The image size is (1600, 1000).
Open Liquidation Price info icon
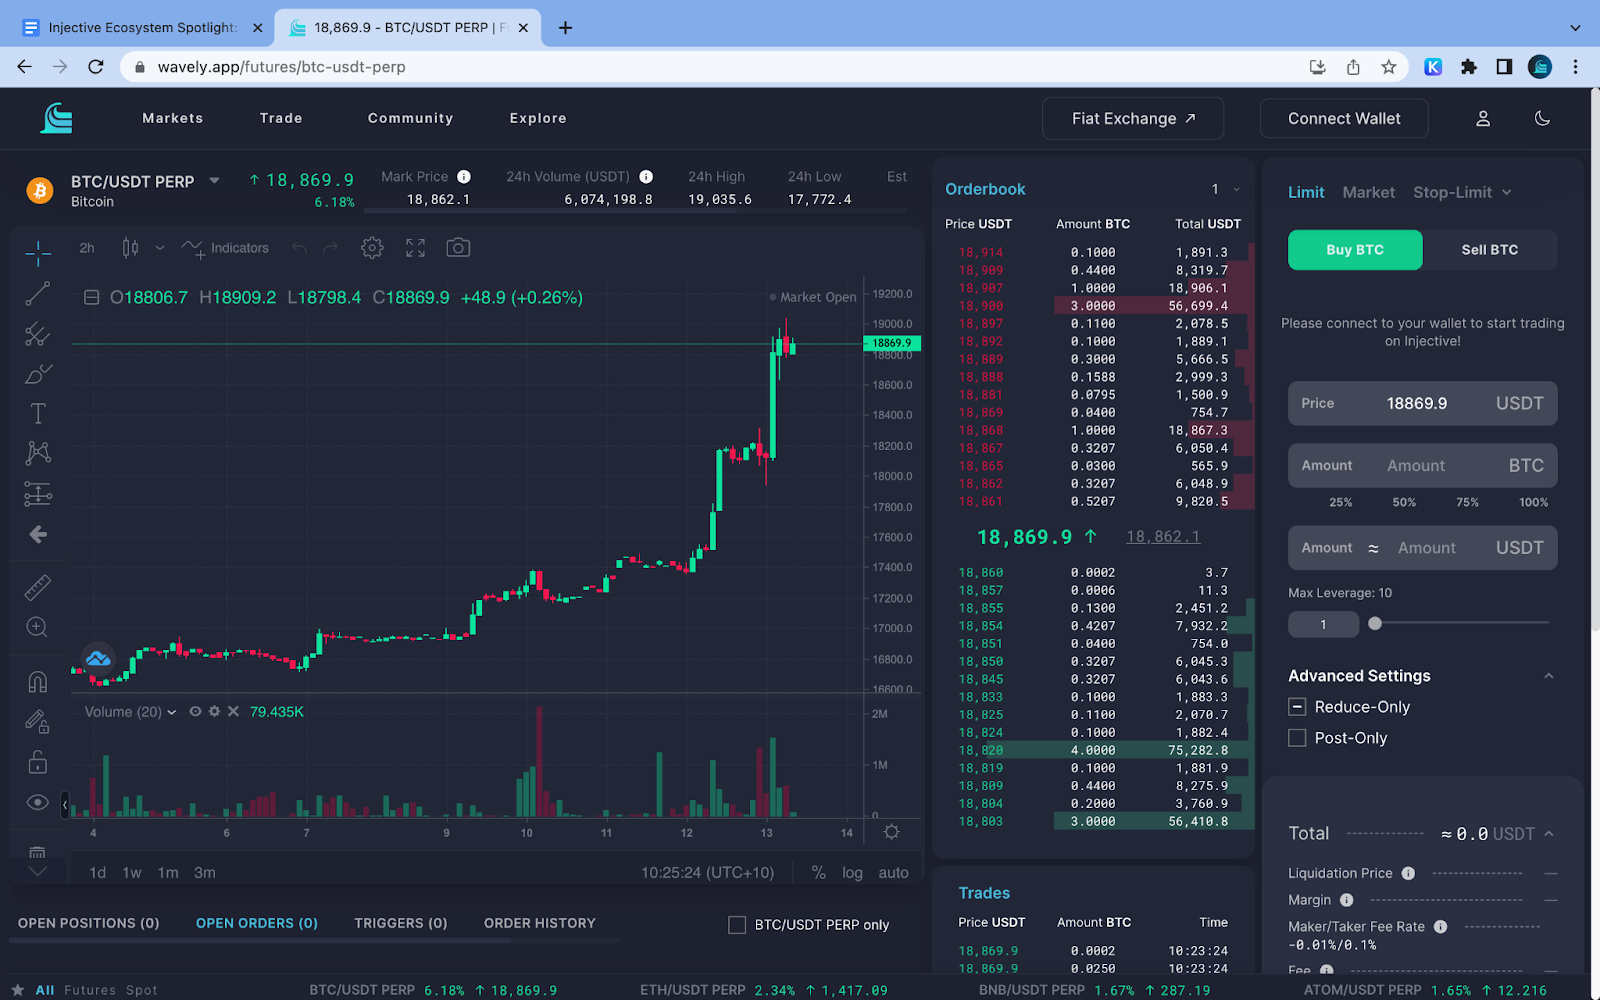click(1408, 873)
